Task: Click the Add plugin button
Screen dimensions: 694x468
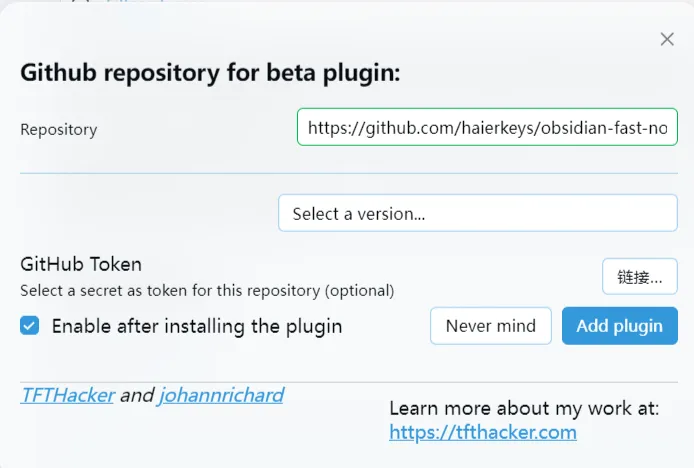Action: point(619,326)
